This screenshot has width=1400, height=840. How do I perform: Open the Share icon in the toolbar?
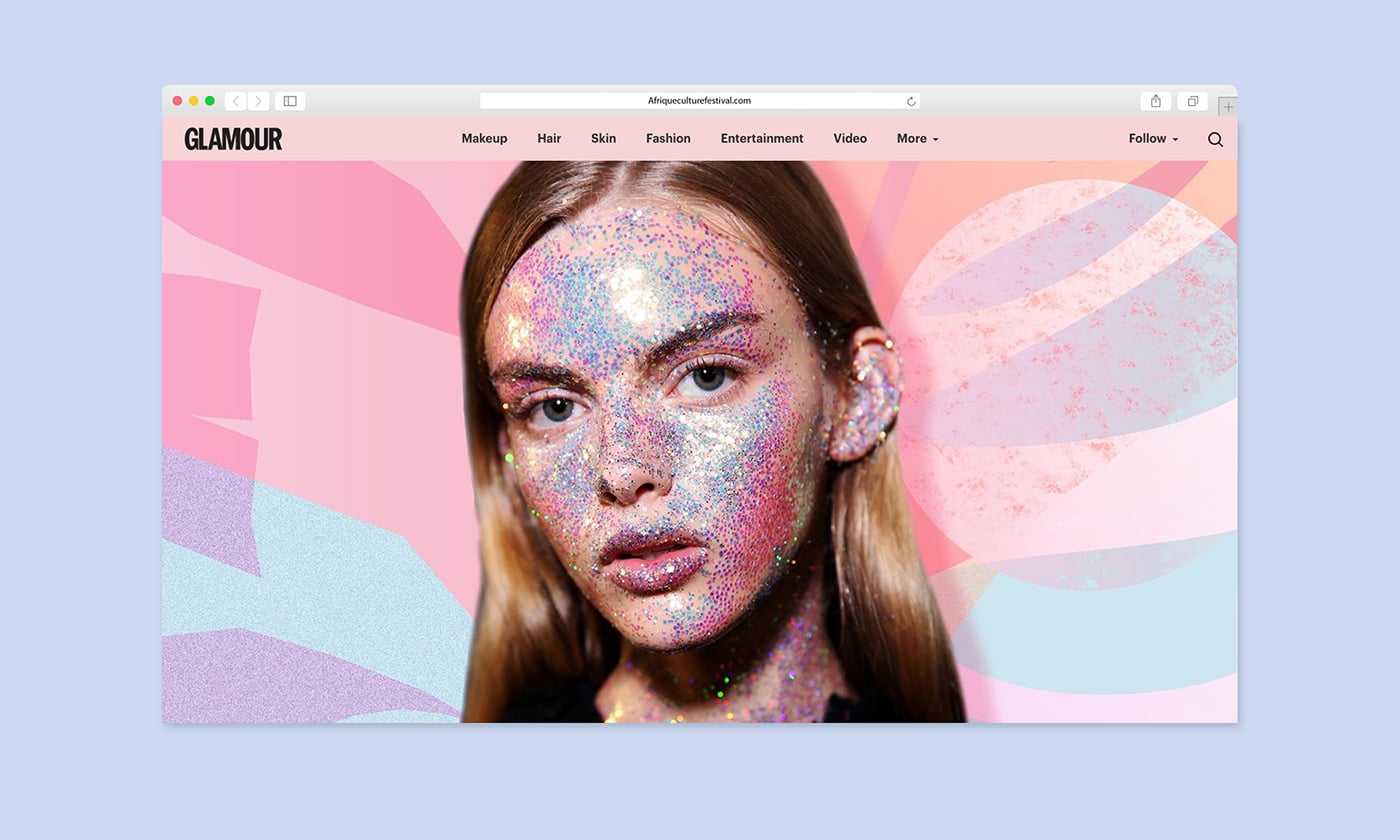[1155, 101]
